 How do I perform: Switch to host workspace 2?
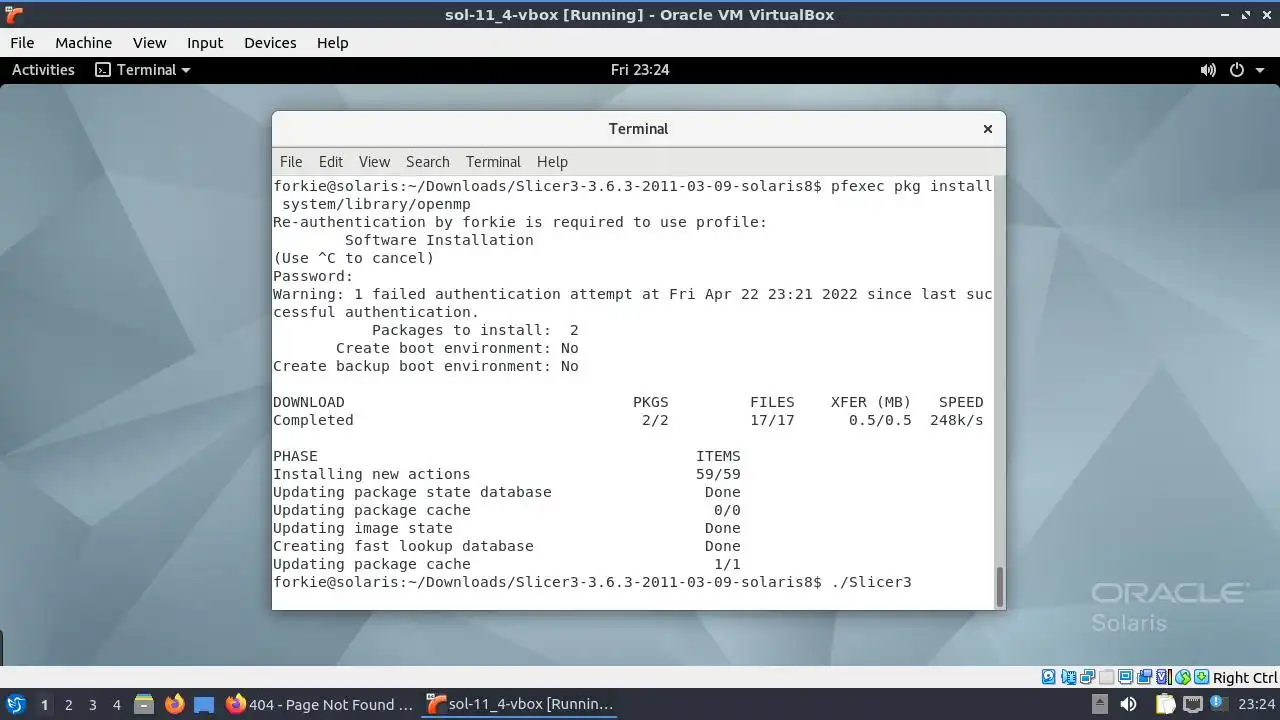[x=68, y=704]
